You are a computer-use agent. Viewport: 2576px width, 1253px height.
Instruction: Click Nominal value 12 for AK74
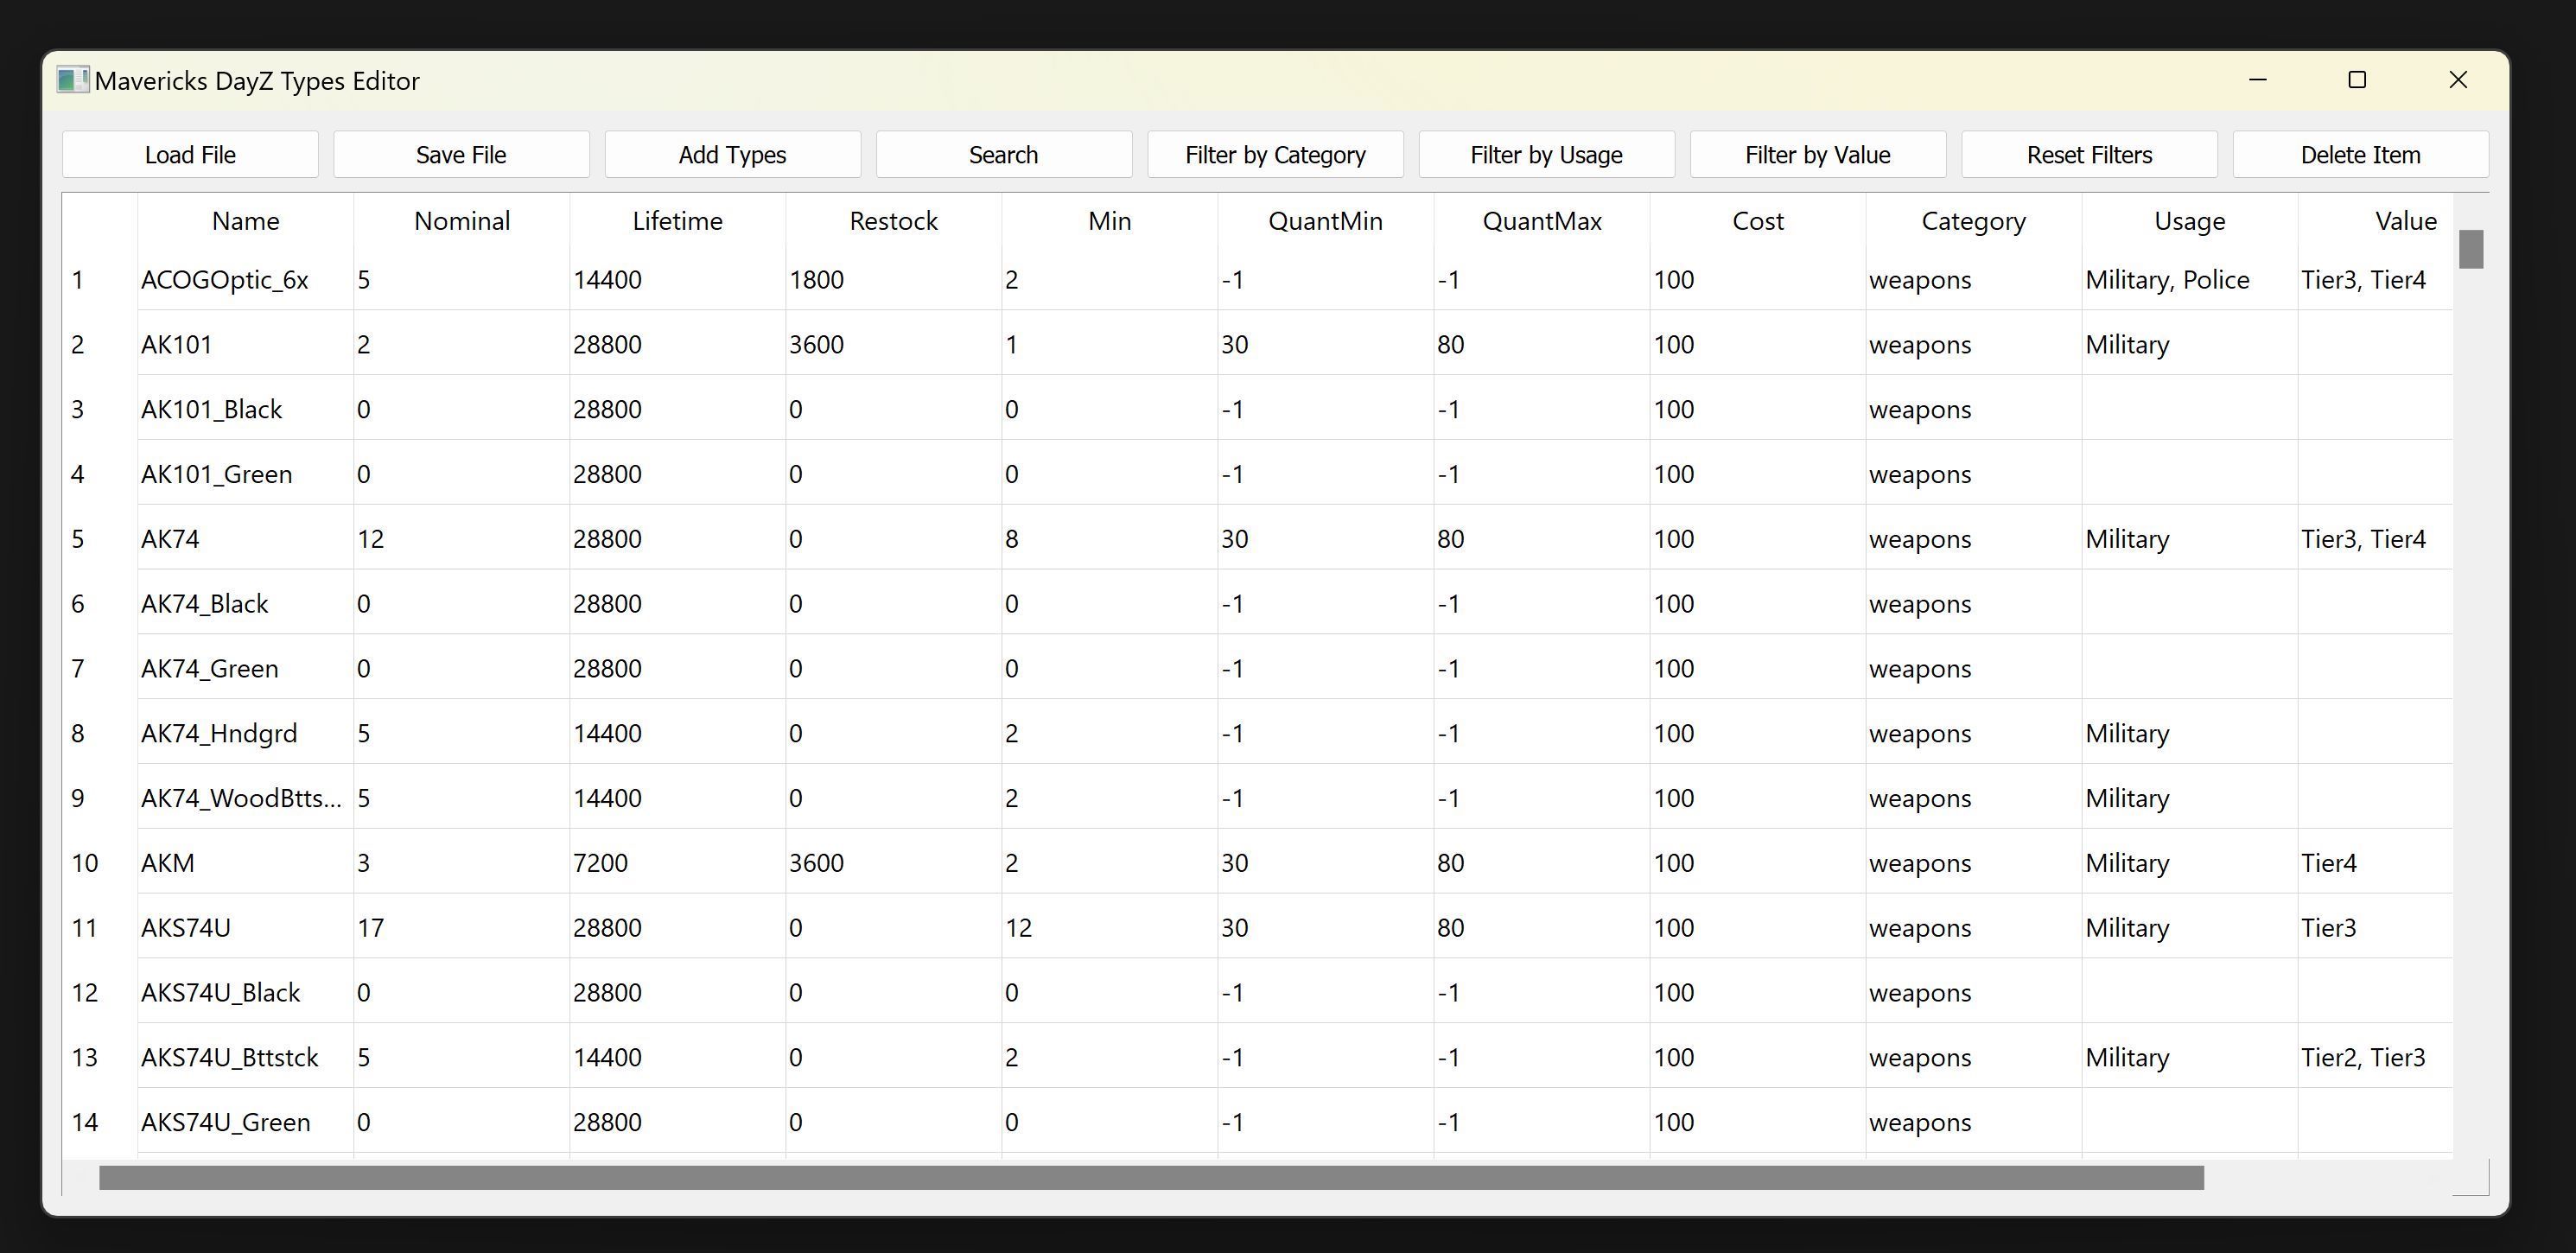click(461, 539)
